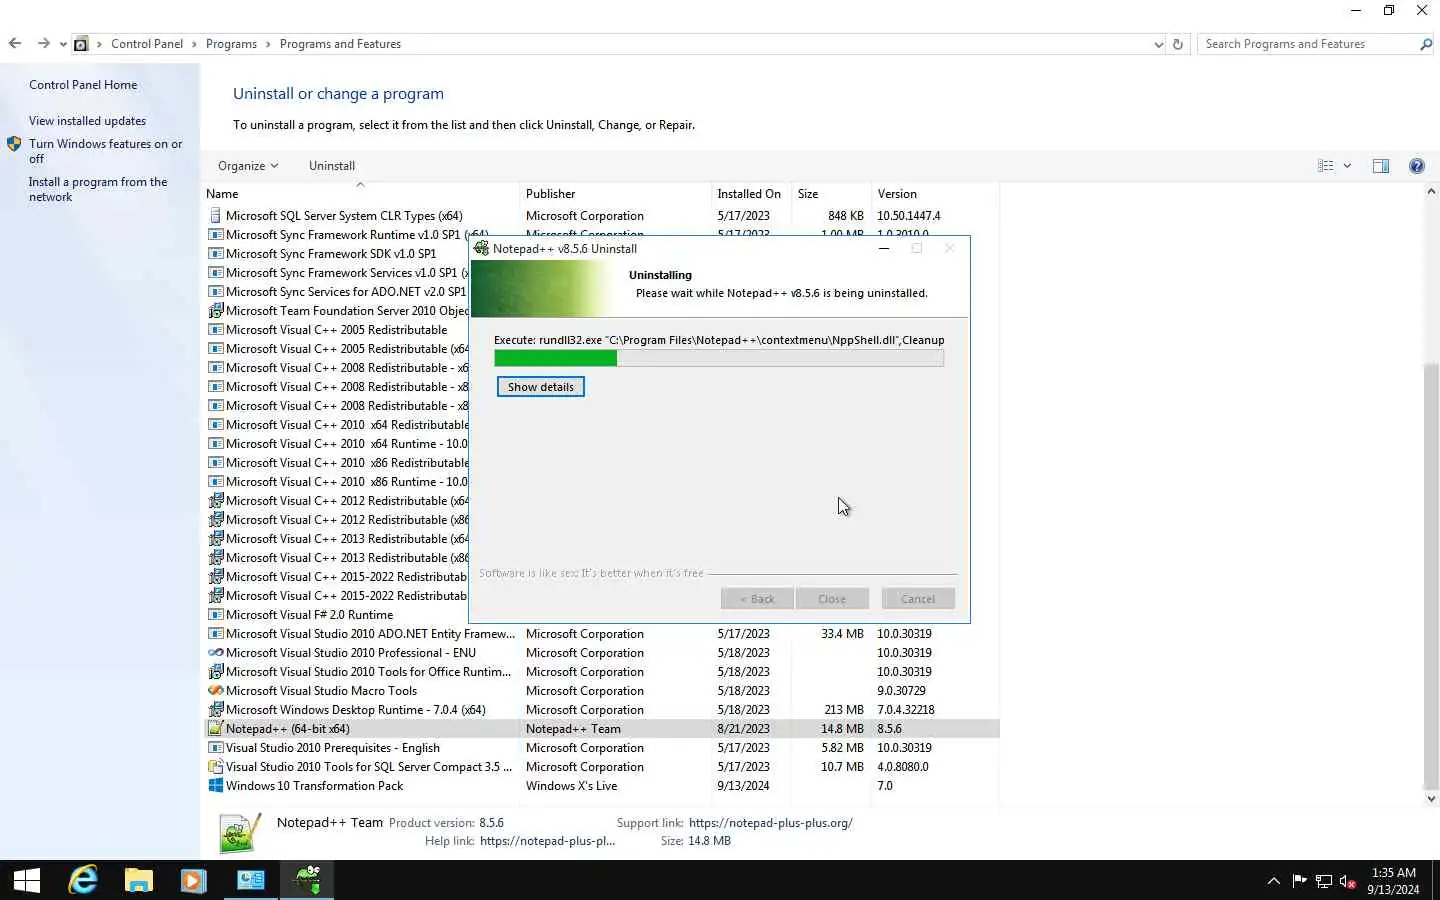Open the Notepad++ help link
Screen dimensions: 1440x900
547,841
